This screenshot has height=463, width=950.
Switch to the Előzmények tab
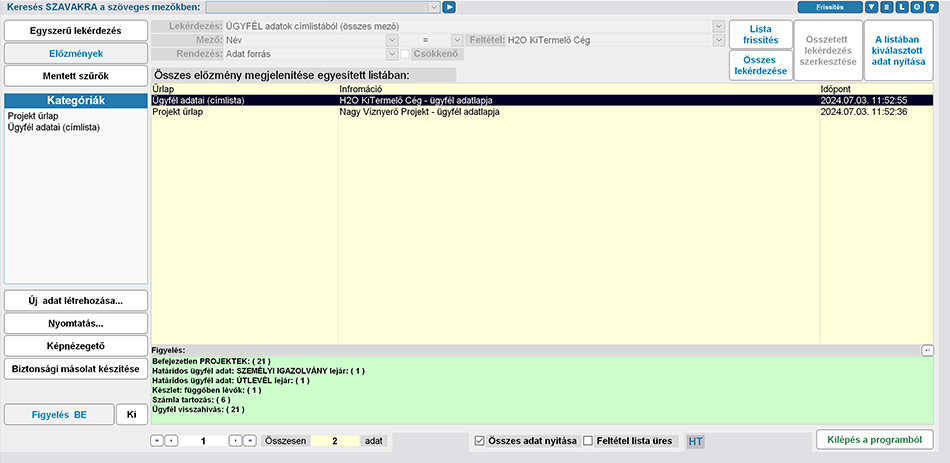75,54
